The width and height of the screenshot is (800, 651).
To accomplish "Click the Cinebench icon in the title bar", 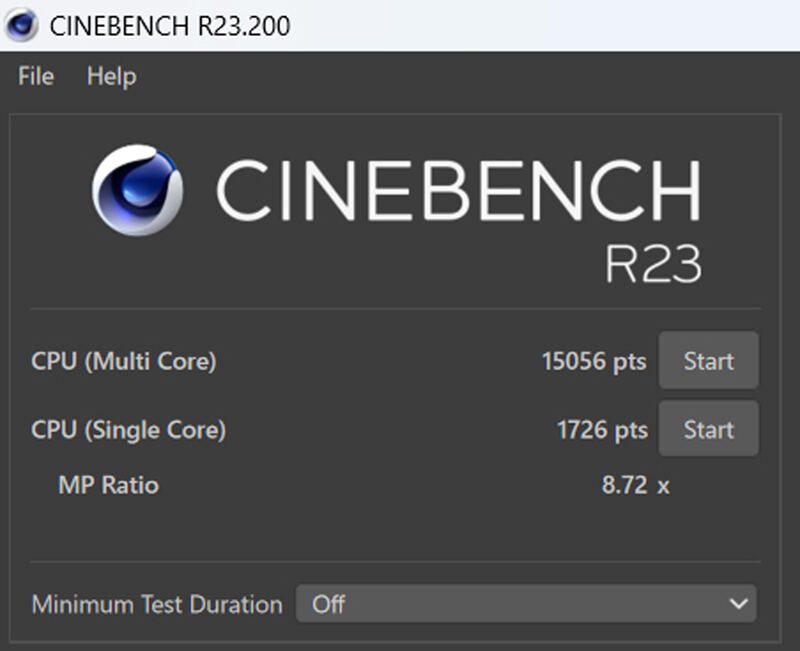I will [21, 25].
